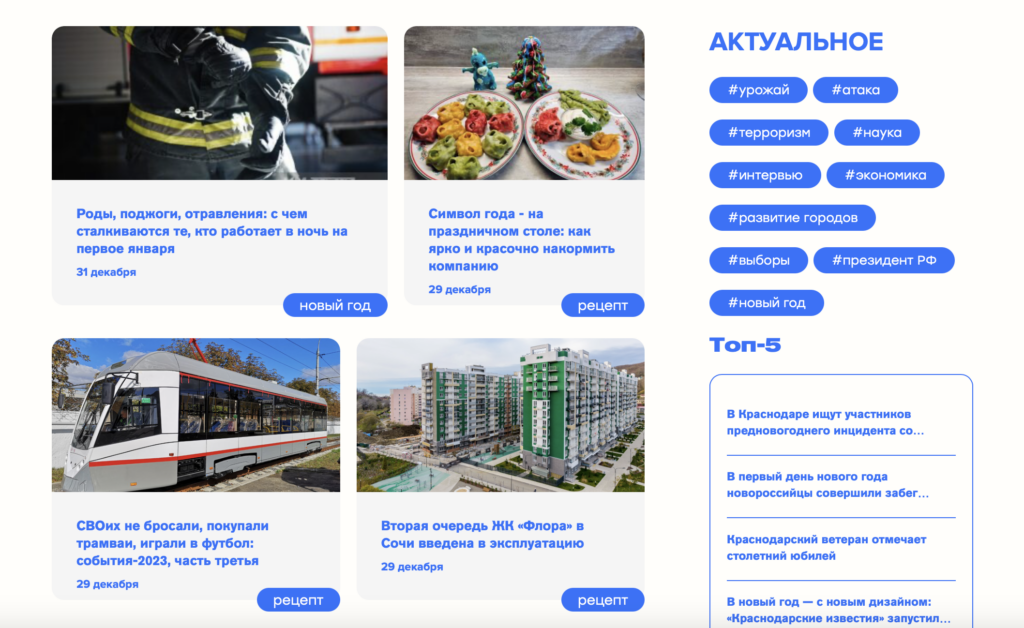Screen dimensions: 1024x628
Task: Select the #президент РФ tag
Action: tap(884, 260)
